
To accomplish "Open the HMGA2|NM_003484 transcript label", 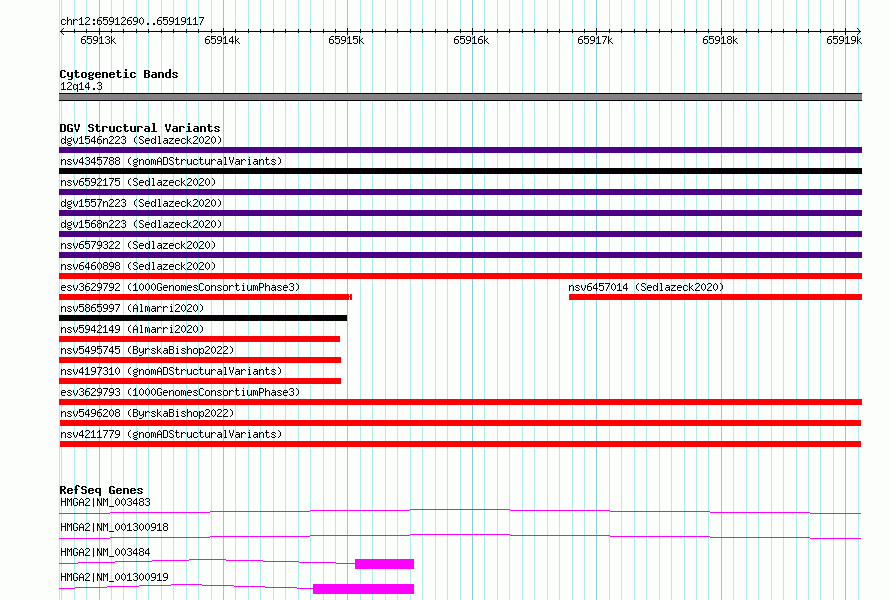I will (x=105, y=552).
